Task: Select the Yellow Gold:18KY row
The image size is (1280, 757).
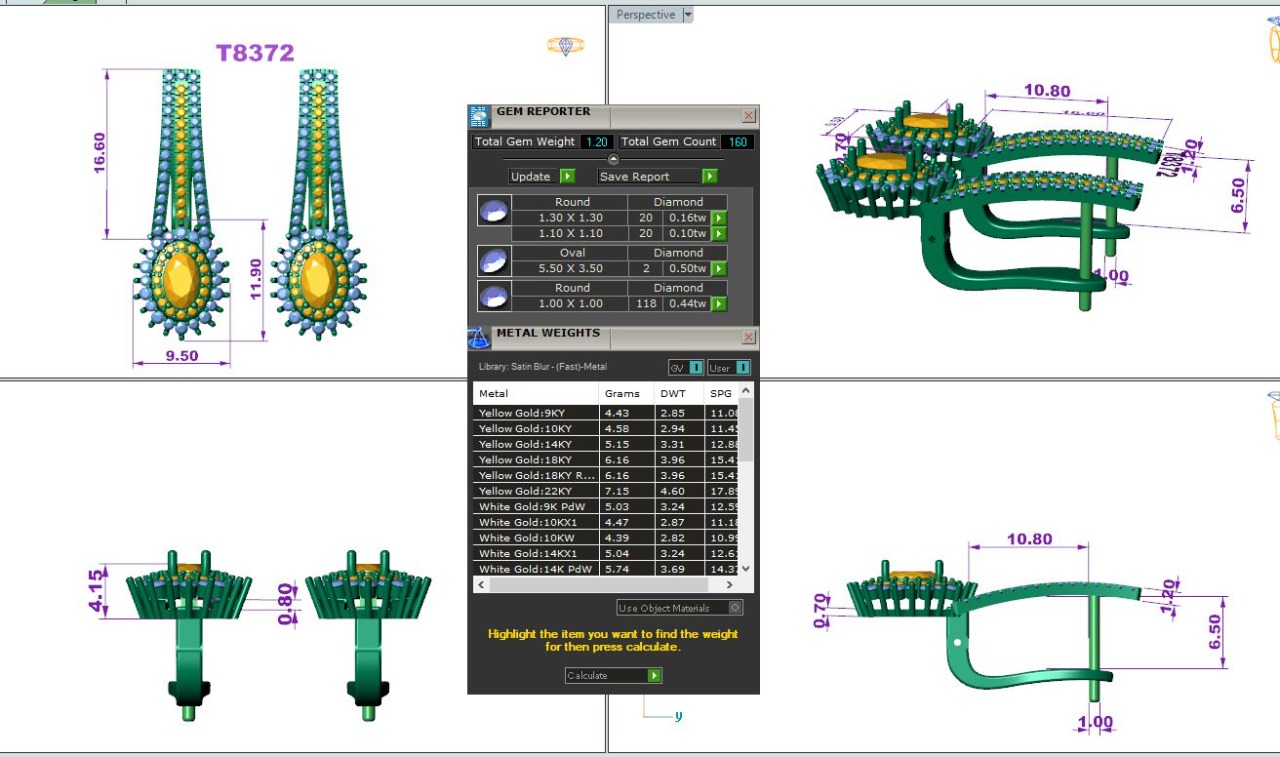Action: click(x=535, y=460)
